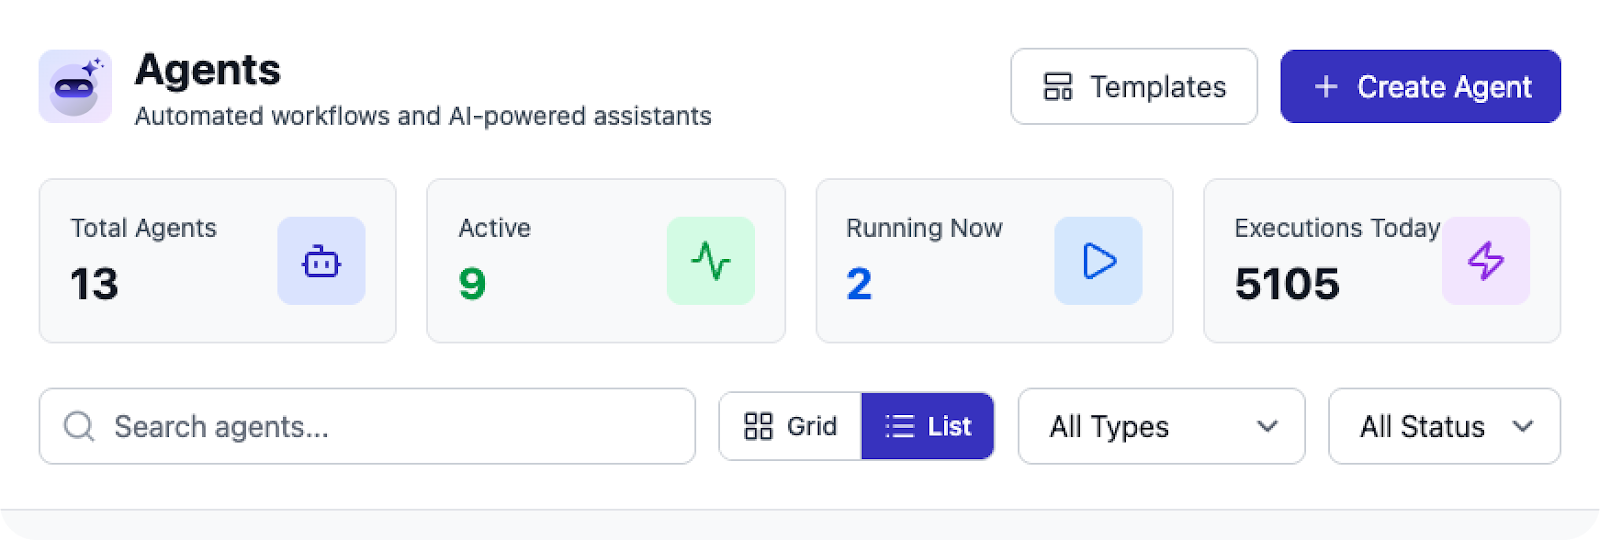Screen dimensions: 1600x540
Task: Open the Templates button
Action: pos(1134,87)
